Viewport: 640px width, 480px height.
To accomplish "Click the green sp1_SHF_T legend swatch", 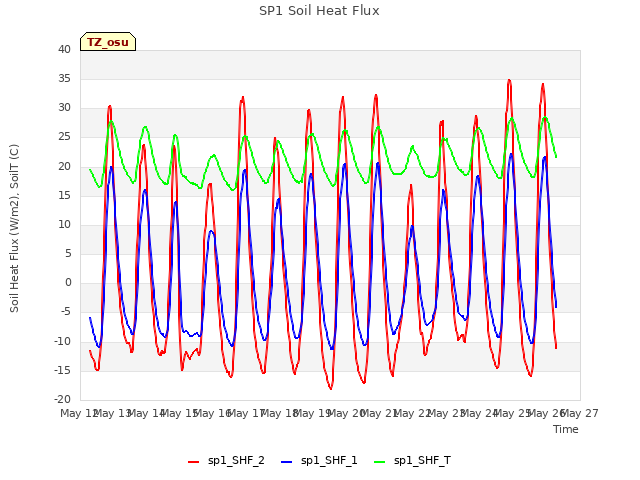I will (x=380, y=462).
